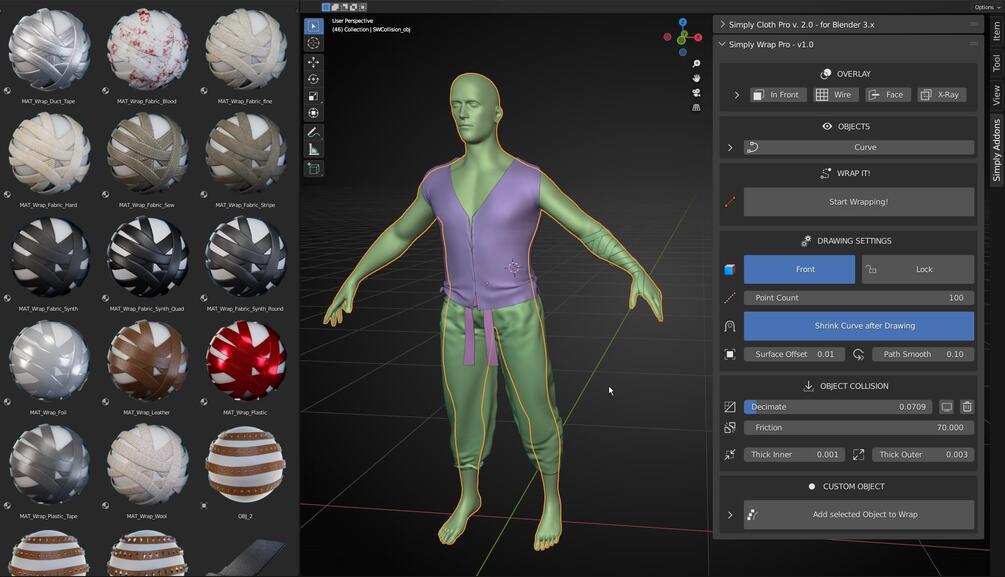Open the Tool sidebar tab
Viewport: 1005px width, 577px height.
click(997, 62)
